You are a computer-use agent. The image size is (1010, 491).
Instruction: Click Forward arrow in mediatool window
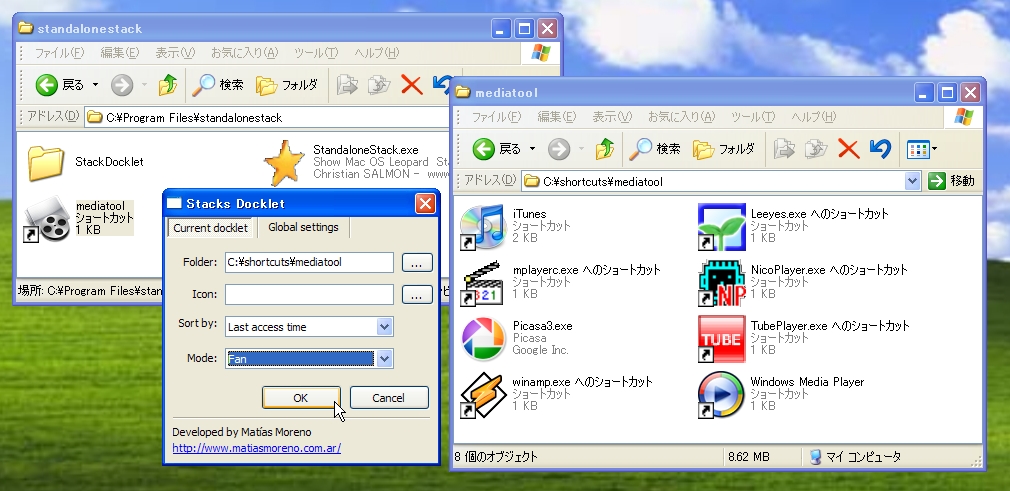click(558, 149)
